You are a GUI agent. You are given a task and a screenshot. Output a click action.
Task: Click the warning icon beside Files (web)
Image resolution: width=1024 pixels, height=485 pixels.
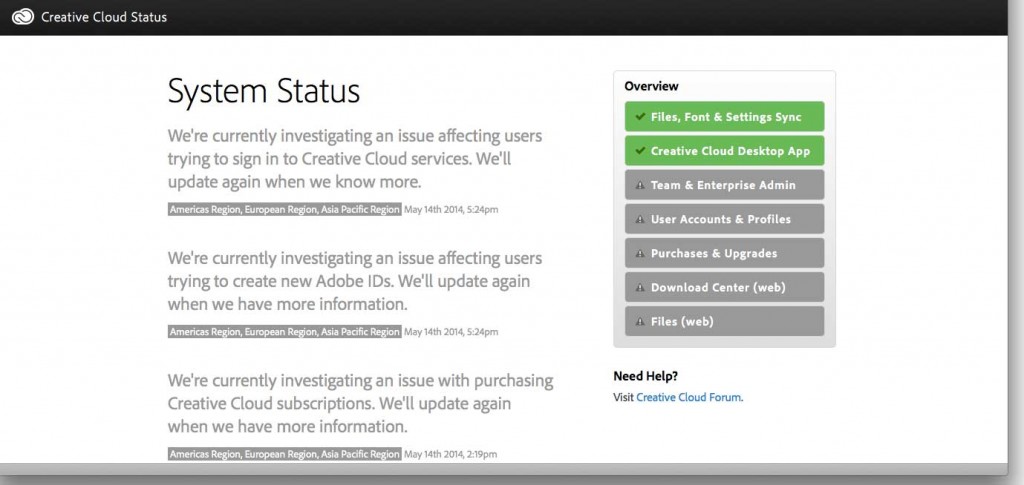[x=639, y=321]
